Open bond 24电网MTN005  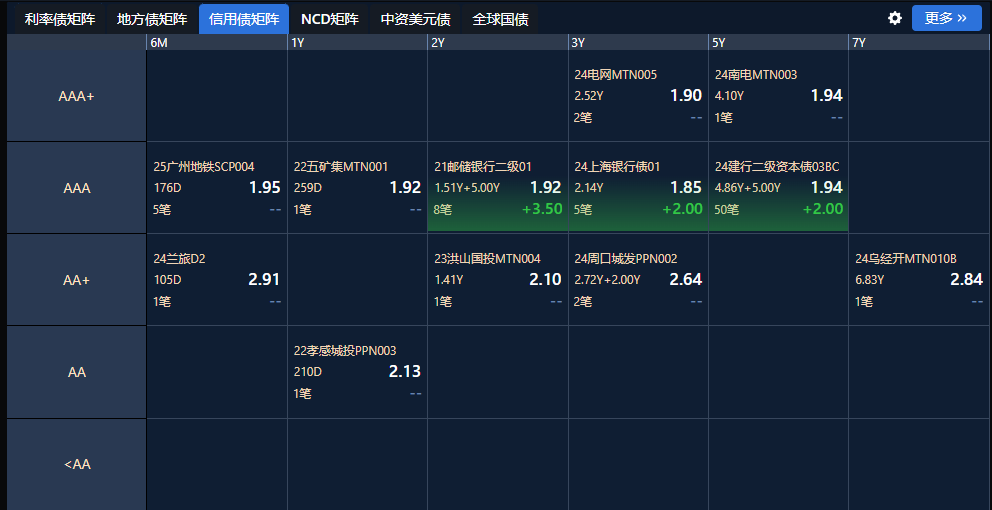pos(616,75)
